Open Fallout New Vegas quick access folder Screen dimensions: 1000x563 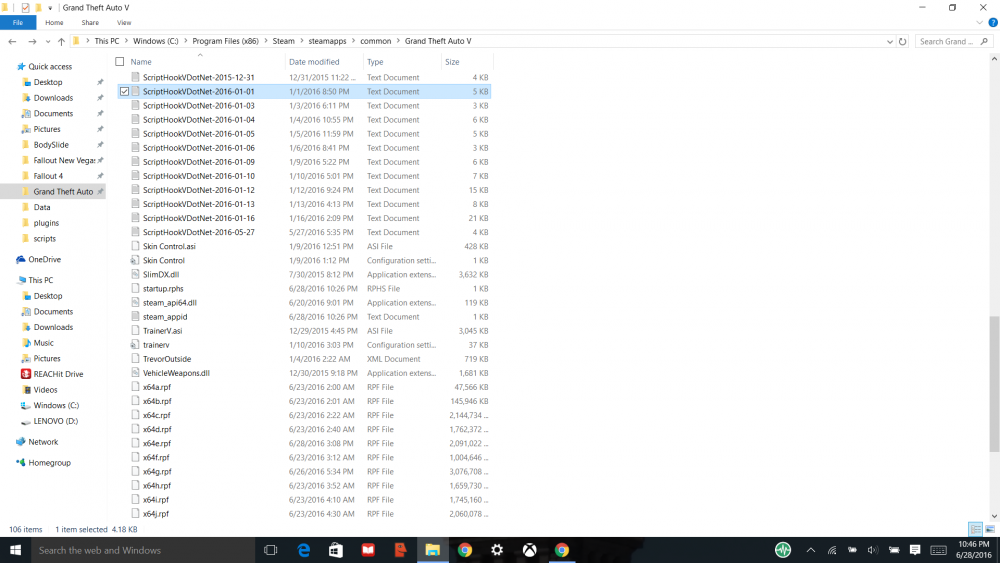pos(64,160)
